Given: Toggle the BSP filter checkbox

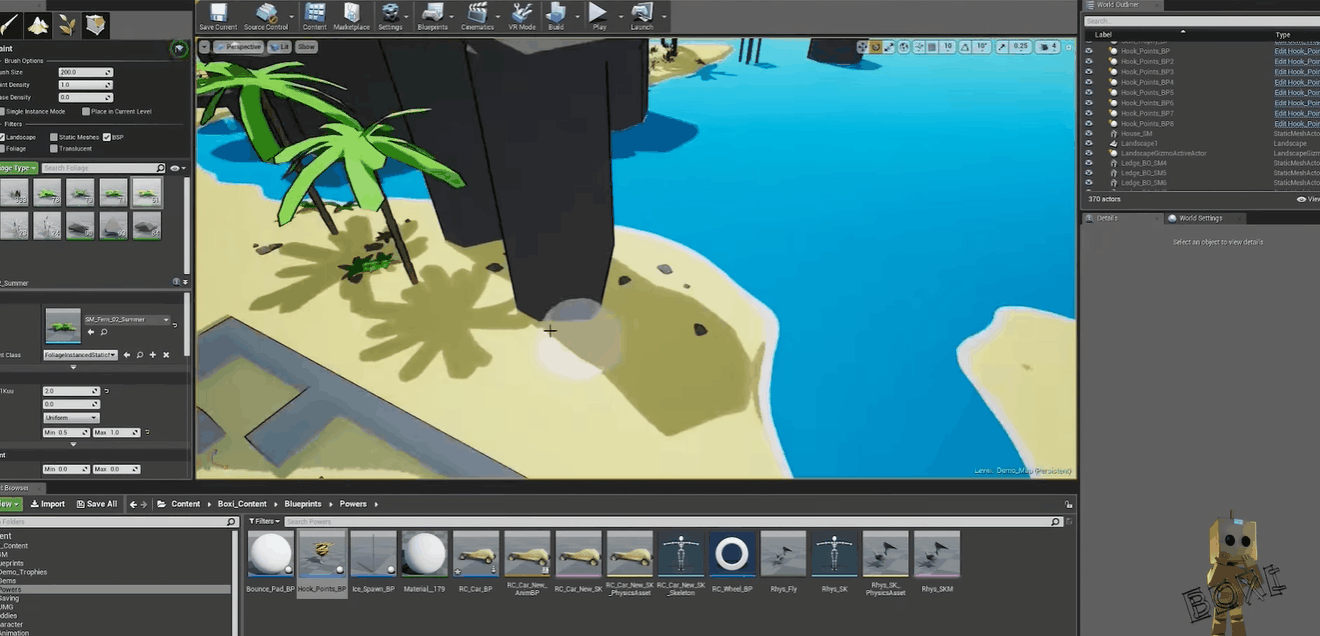Looking at the screenshot, I should tap(107, 137).
